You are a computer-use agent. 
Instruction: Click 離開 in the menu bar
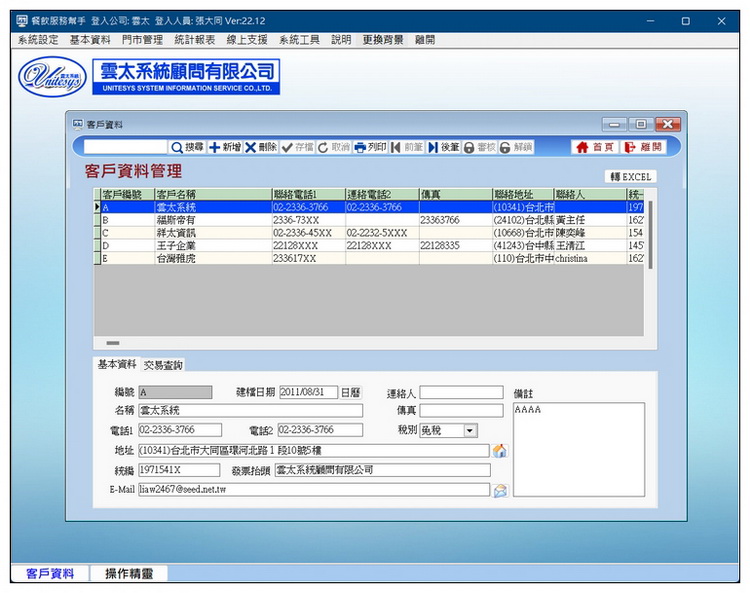pyautogui.click(x=425, y=40)
